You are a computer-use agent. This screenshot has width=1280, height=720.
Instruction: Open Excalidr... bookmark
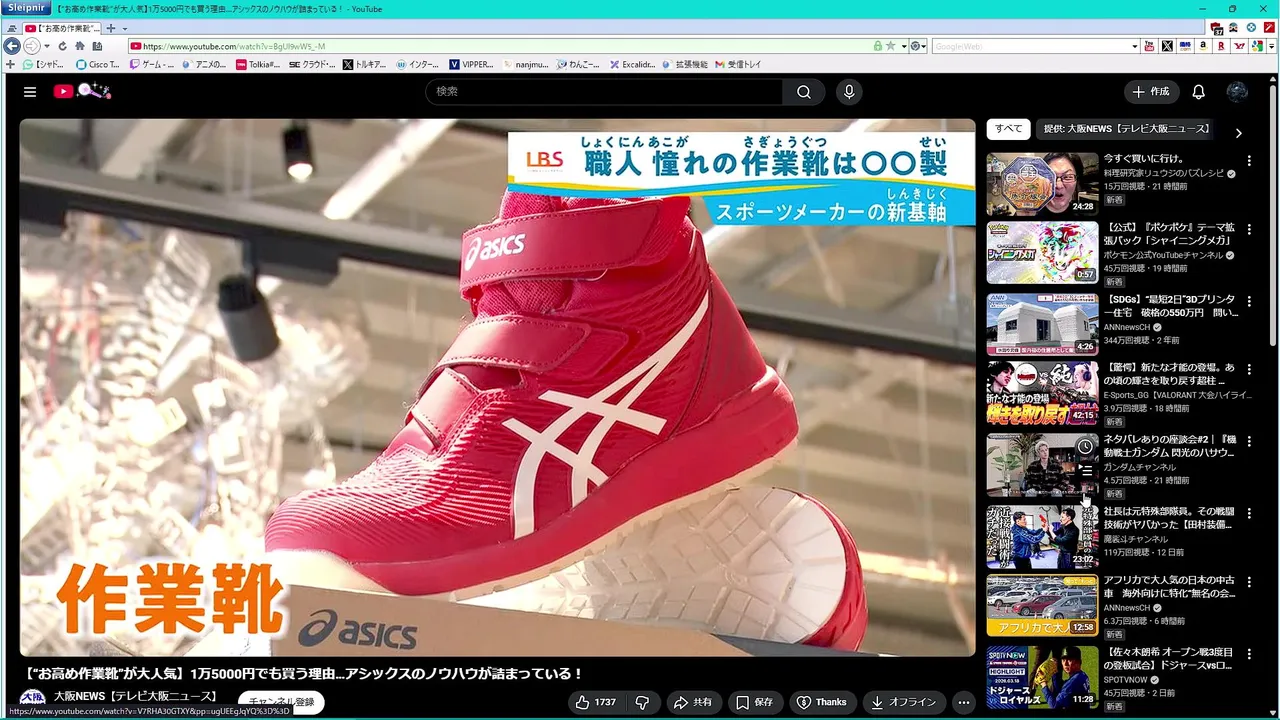[x=632, y=64]
